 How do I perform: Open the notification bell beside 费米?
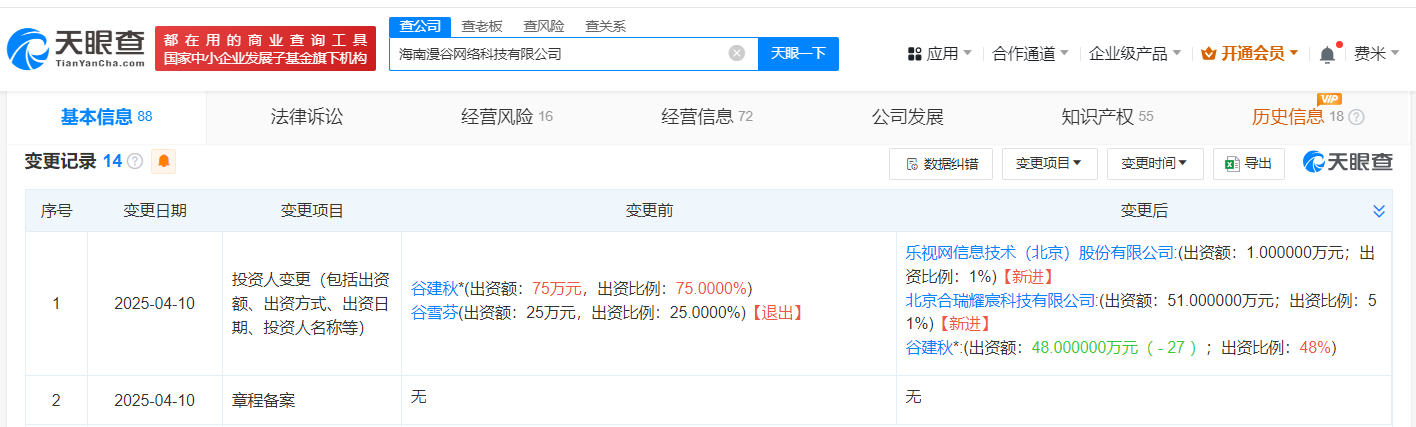point(1328,54)
